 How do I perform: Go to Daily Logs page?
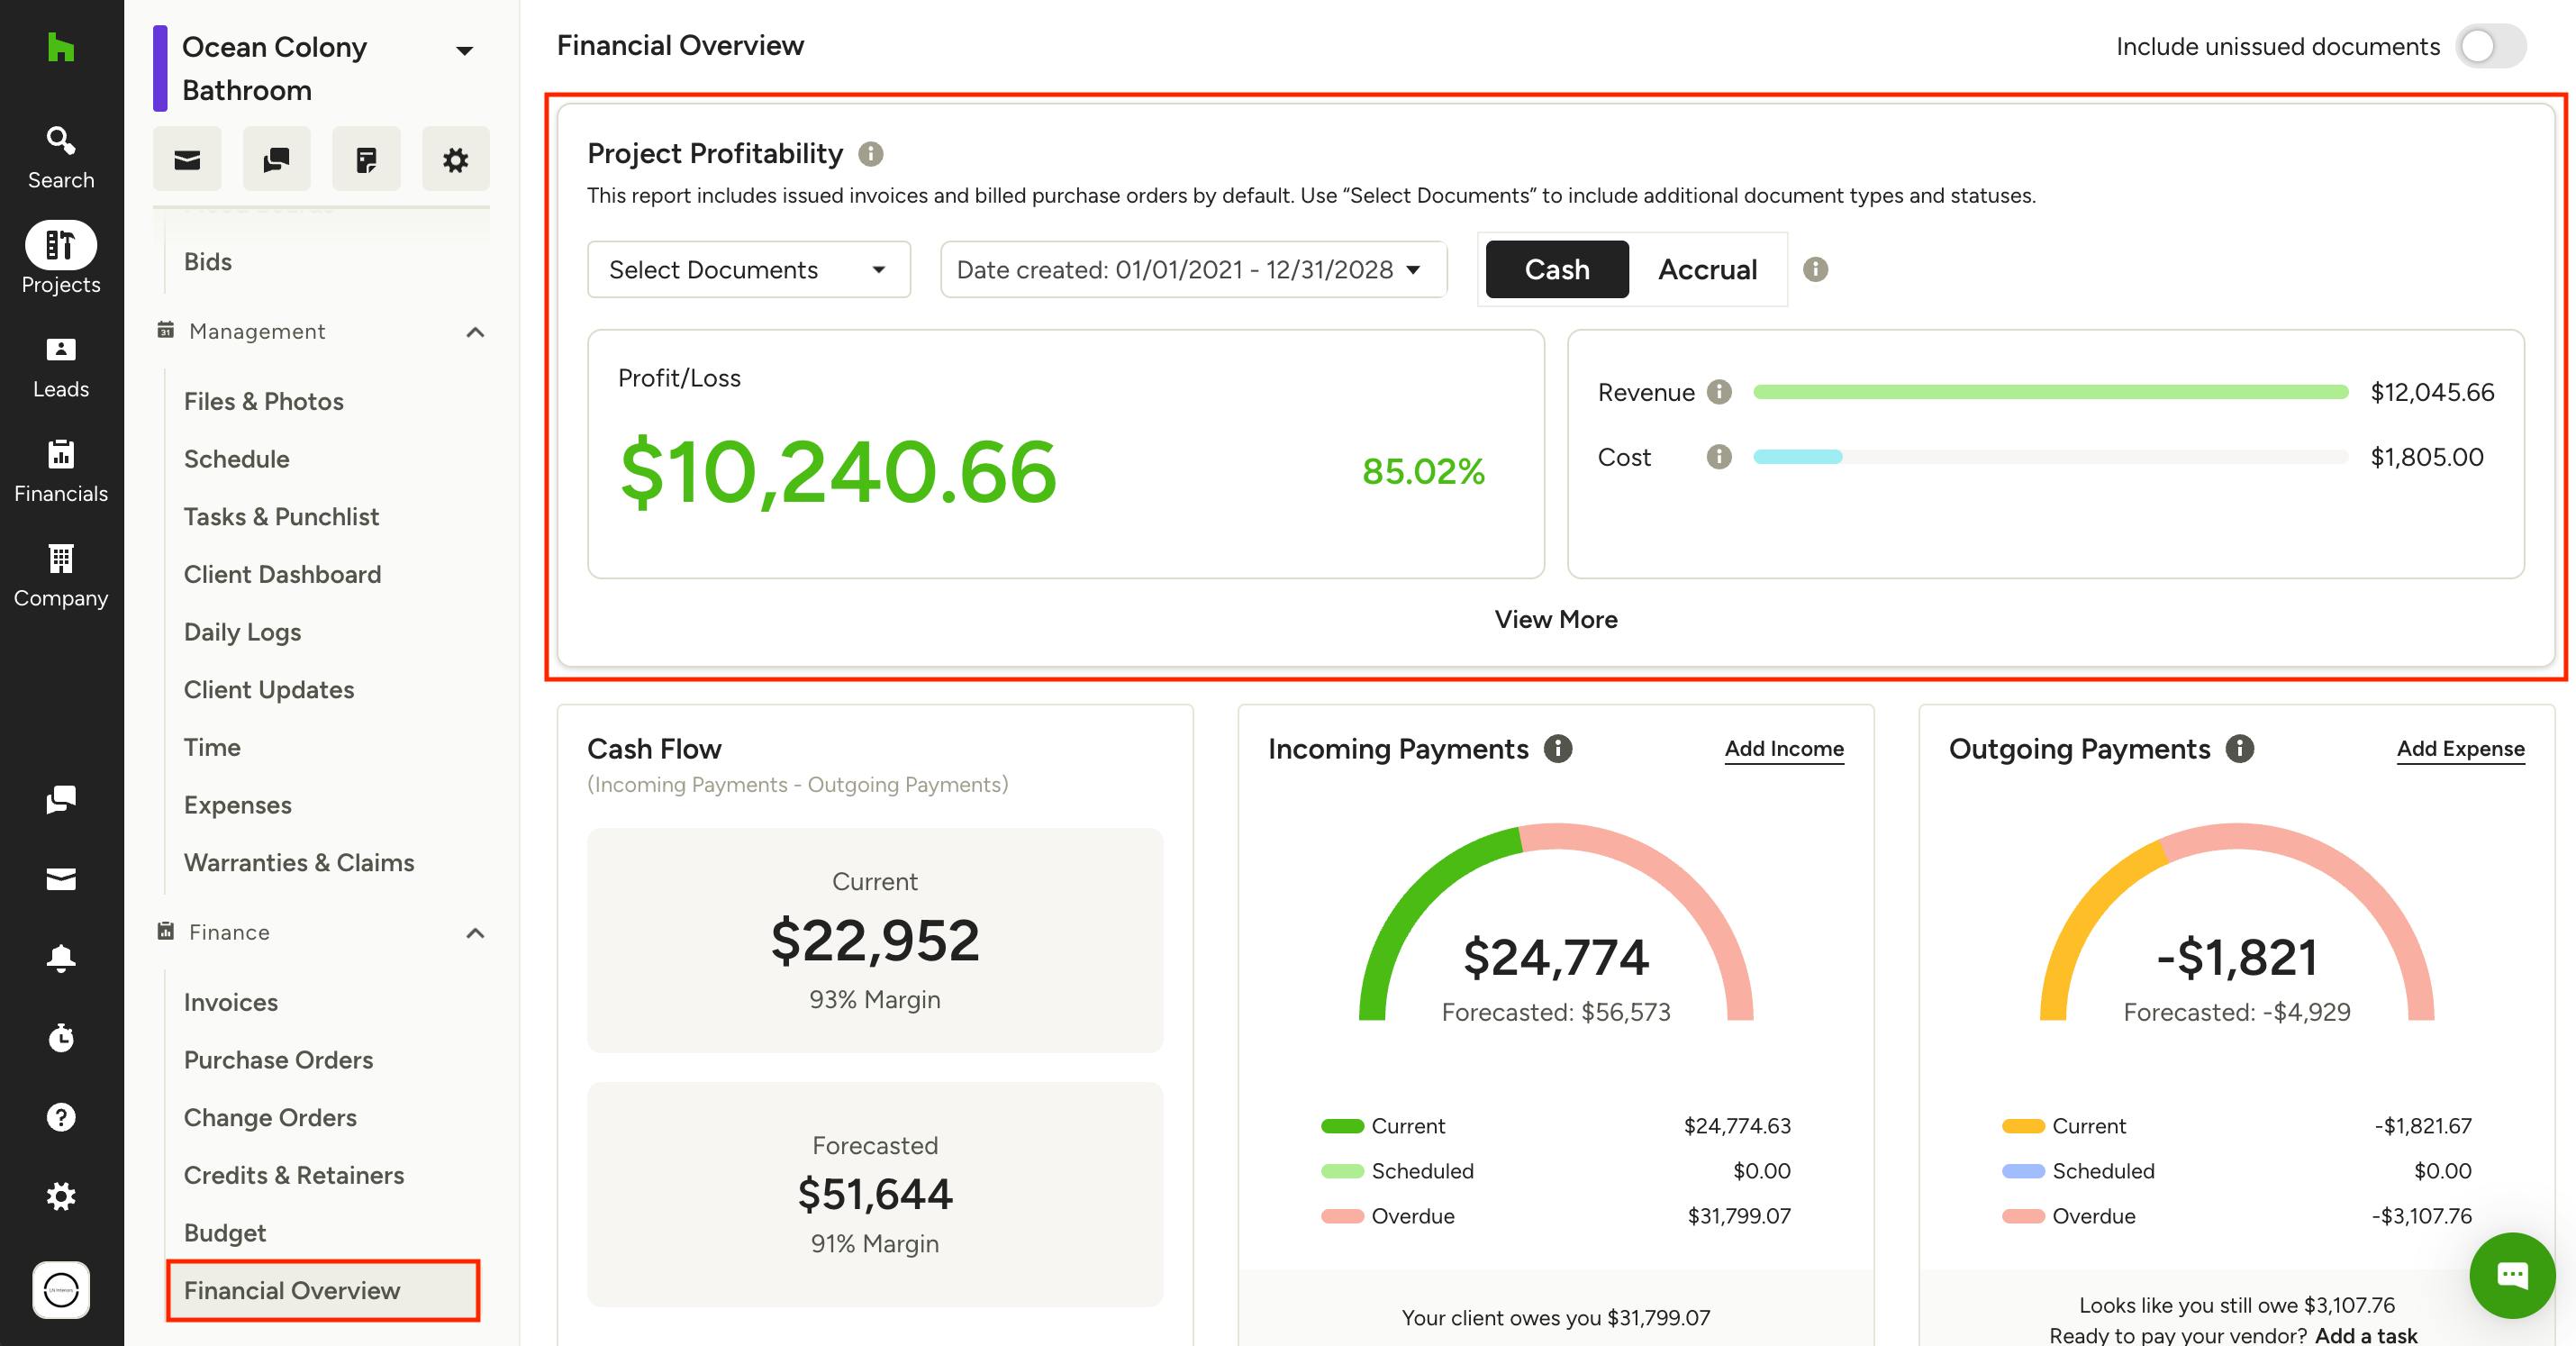242,632
